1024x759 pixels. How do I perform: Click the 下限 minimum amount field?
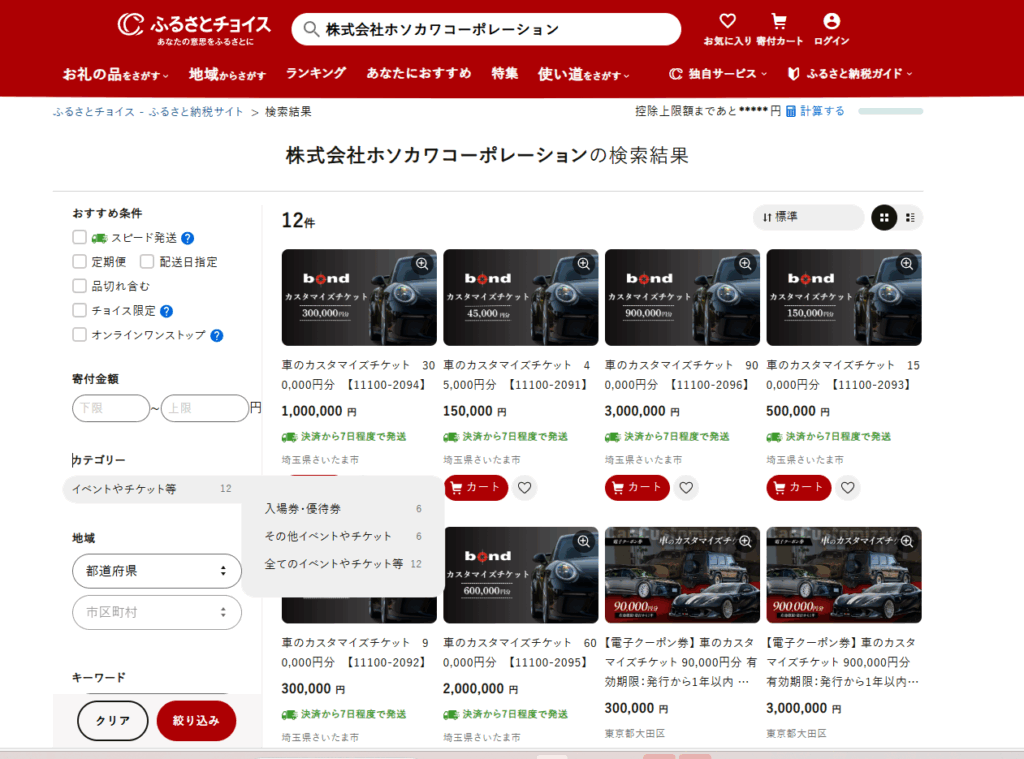click(x=110, y=408)
